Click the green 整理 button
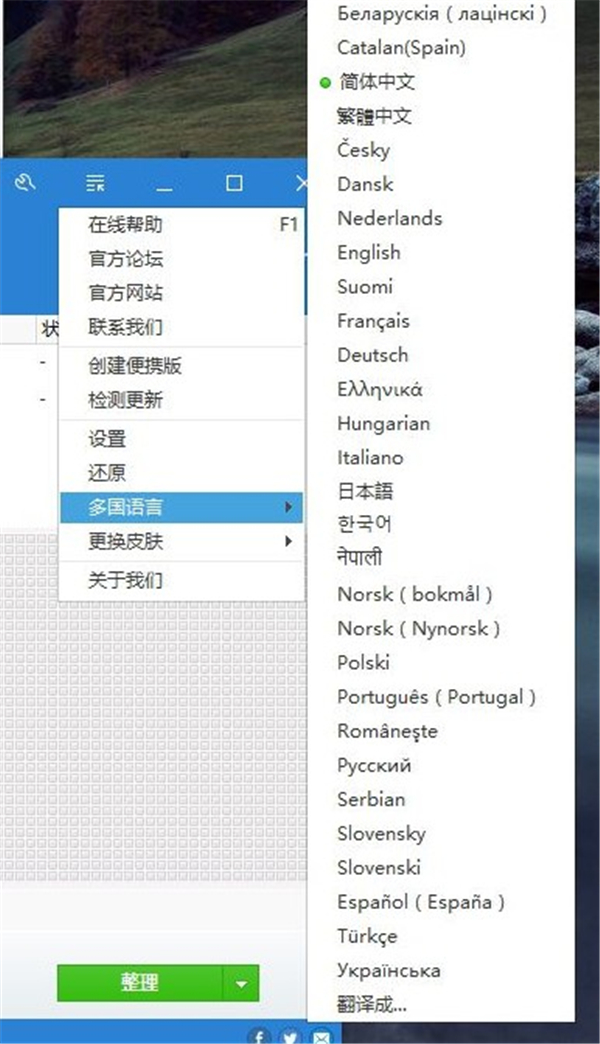600x1044 pixels. pyautogui.click(x=138, y=983)
